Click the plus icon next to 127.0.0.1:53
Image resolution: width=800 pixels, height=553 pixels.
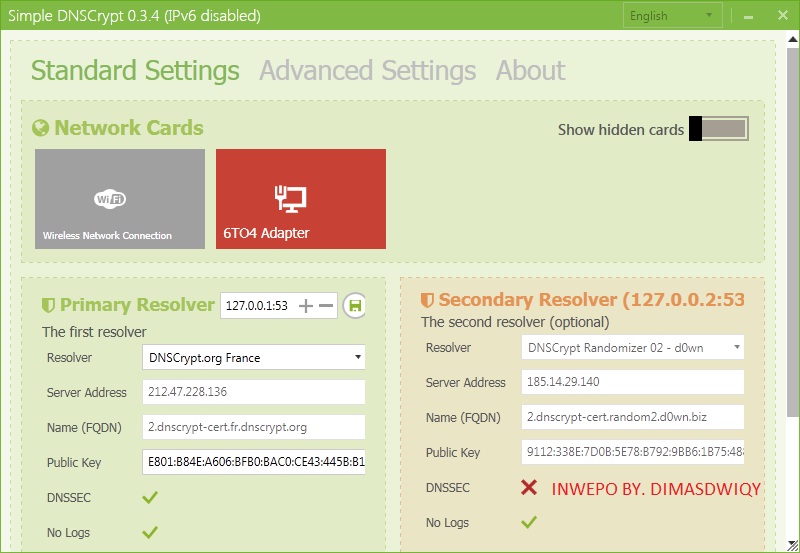(306, 306)
